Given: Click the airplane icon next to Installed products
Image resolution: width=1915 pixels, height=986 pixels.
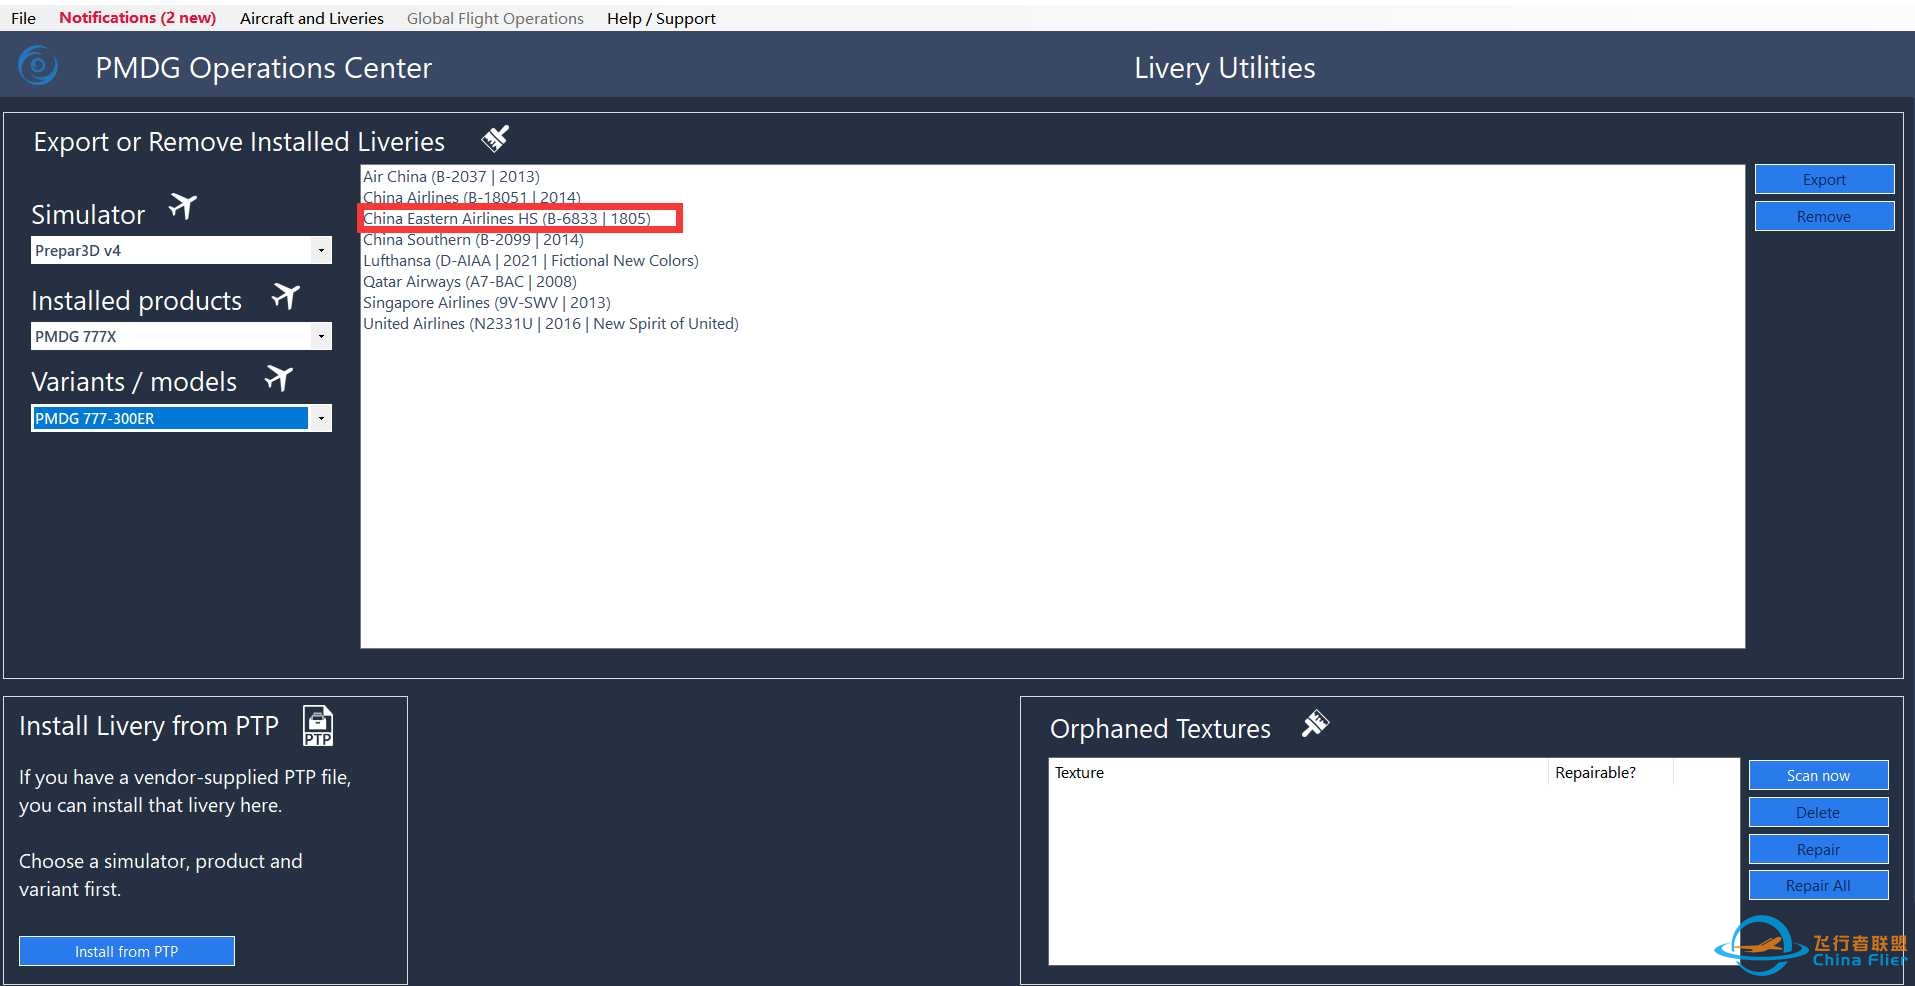Looking at the screenshot, I should click(x=286, y=296).
